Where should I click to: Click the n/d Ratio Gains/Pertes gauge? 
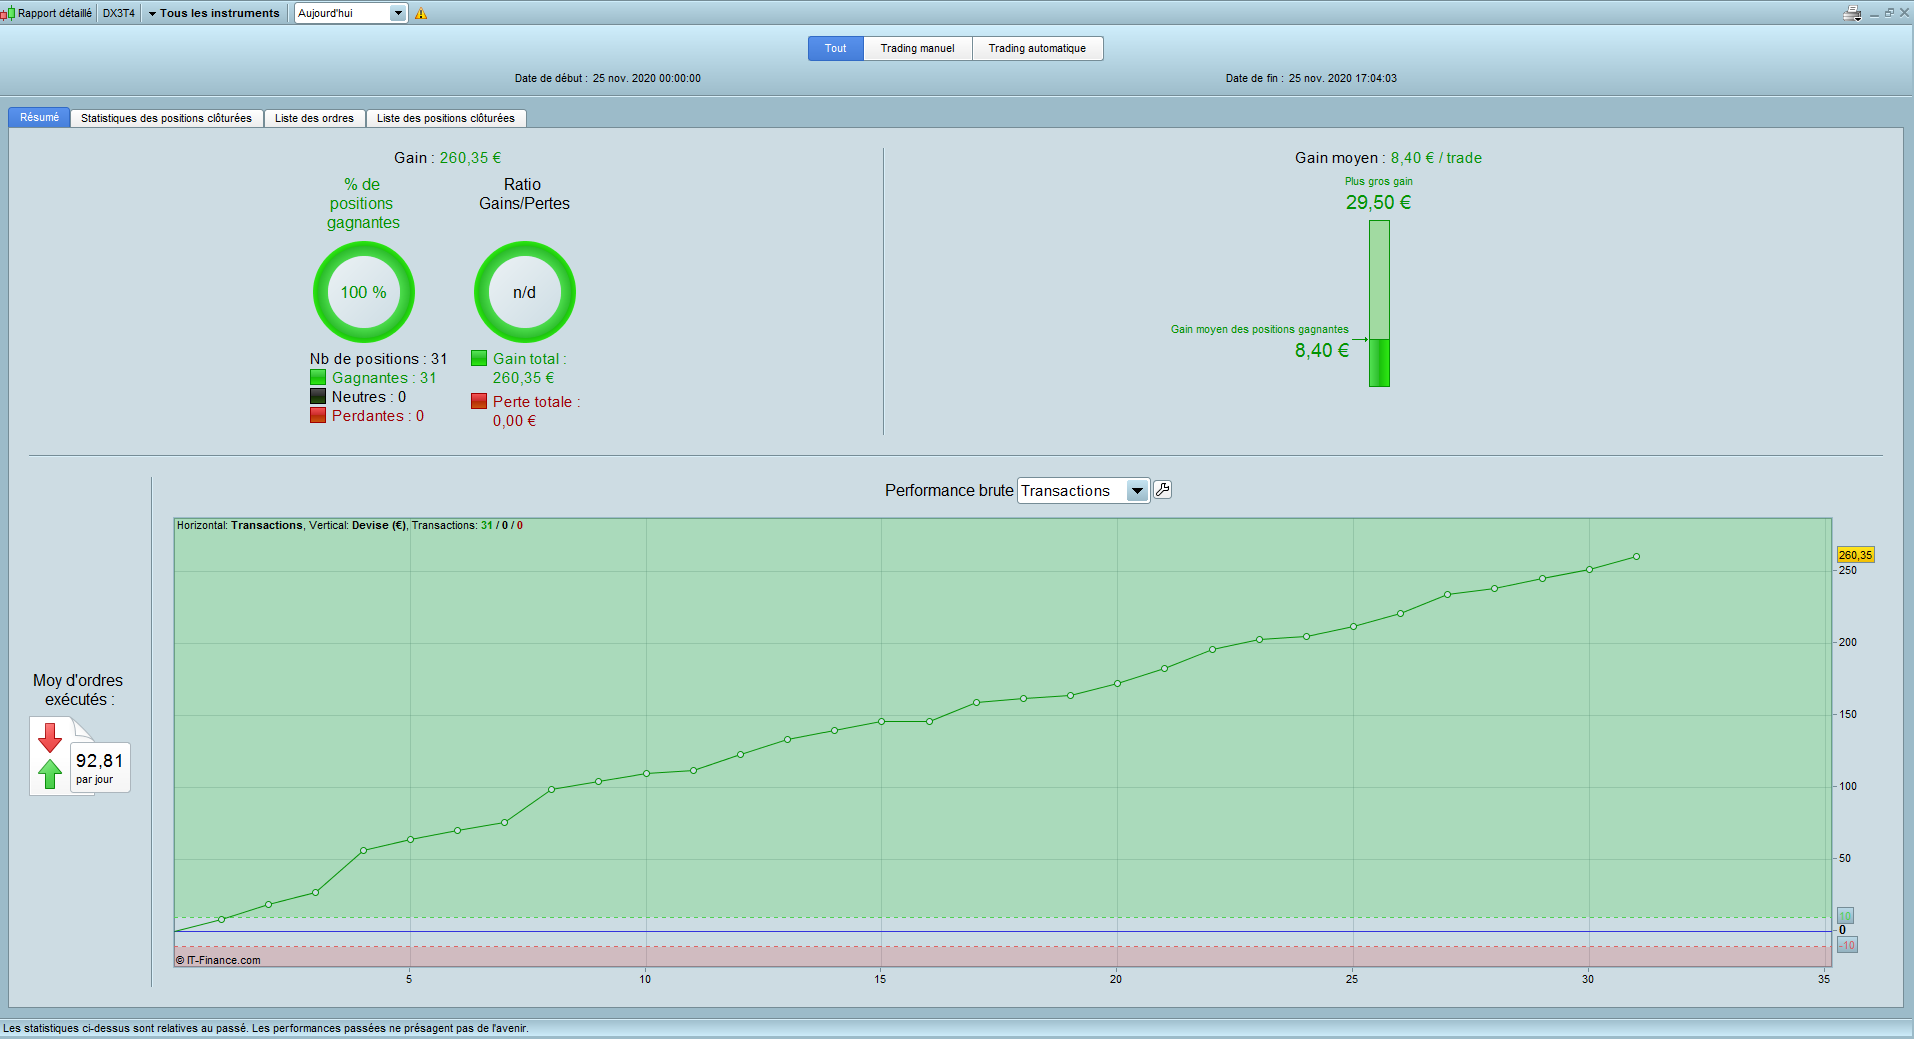coord(525,292)
